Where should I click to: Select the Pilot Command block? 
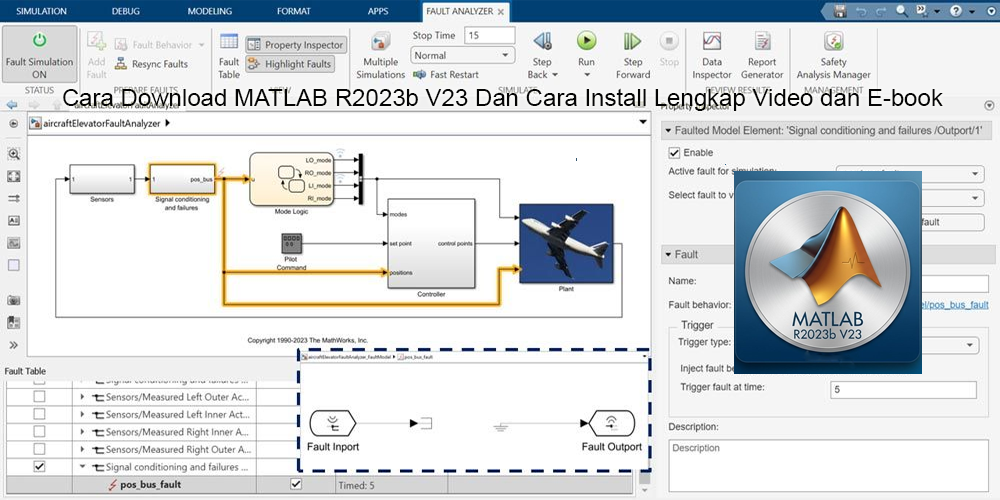[291, 243]
